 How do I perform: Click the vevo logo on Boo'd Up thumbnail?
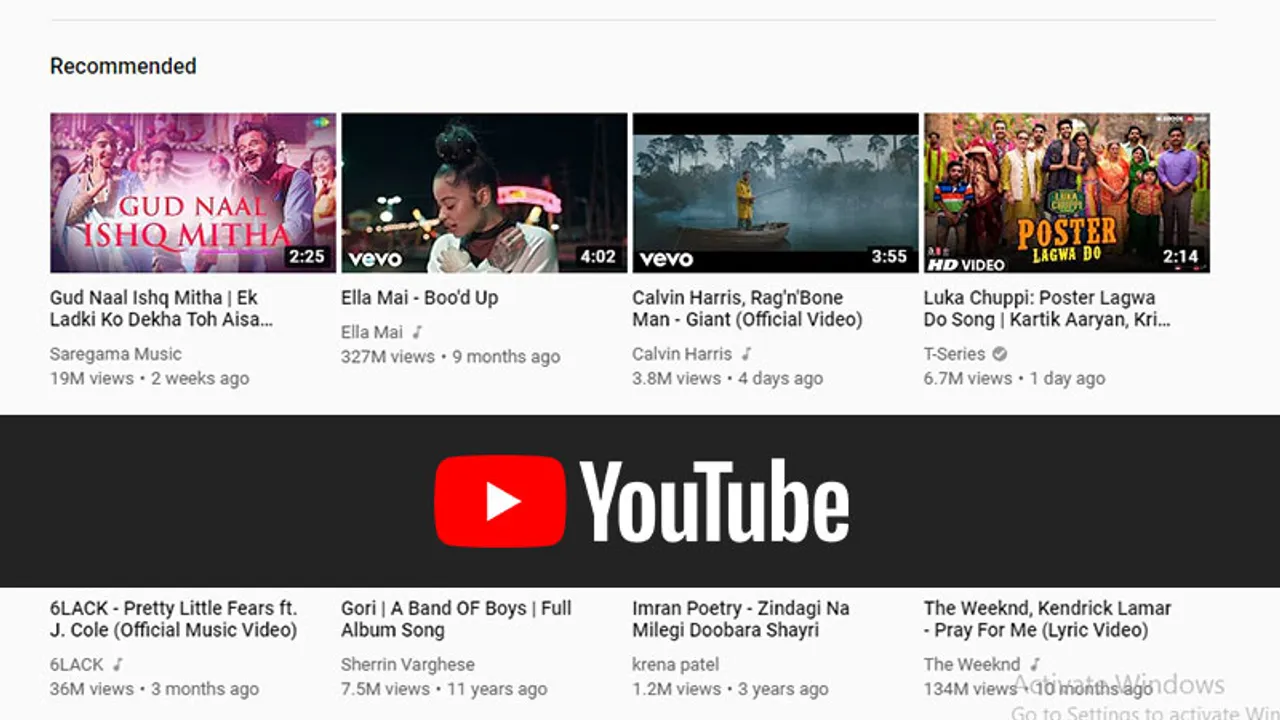[x=375, y=259]
